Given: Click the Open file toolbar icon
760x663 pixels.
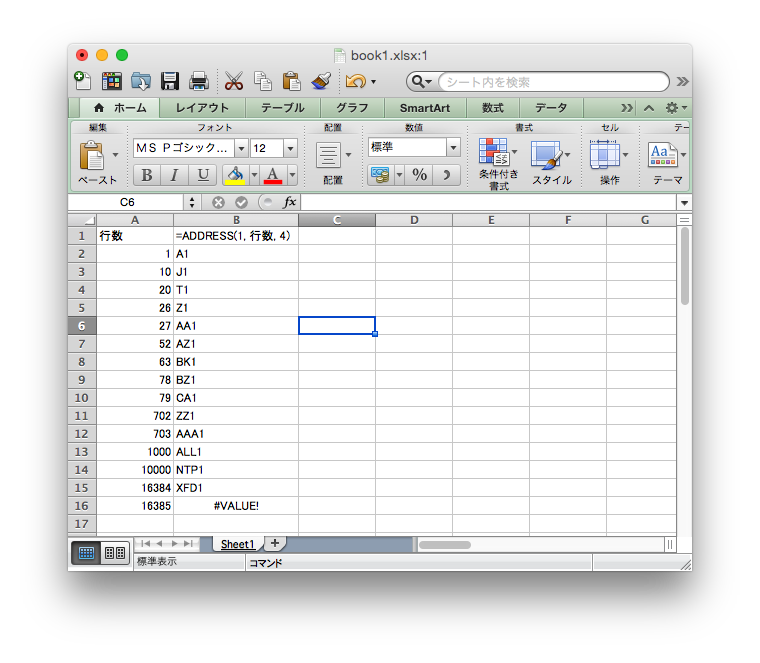Looking at the screenshot, I should [x=141, y=81].
